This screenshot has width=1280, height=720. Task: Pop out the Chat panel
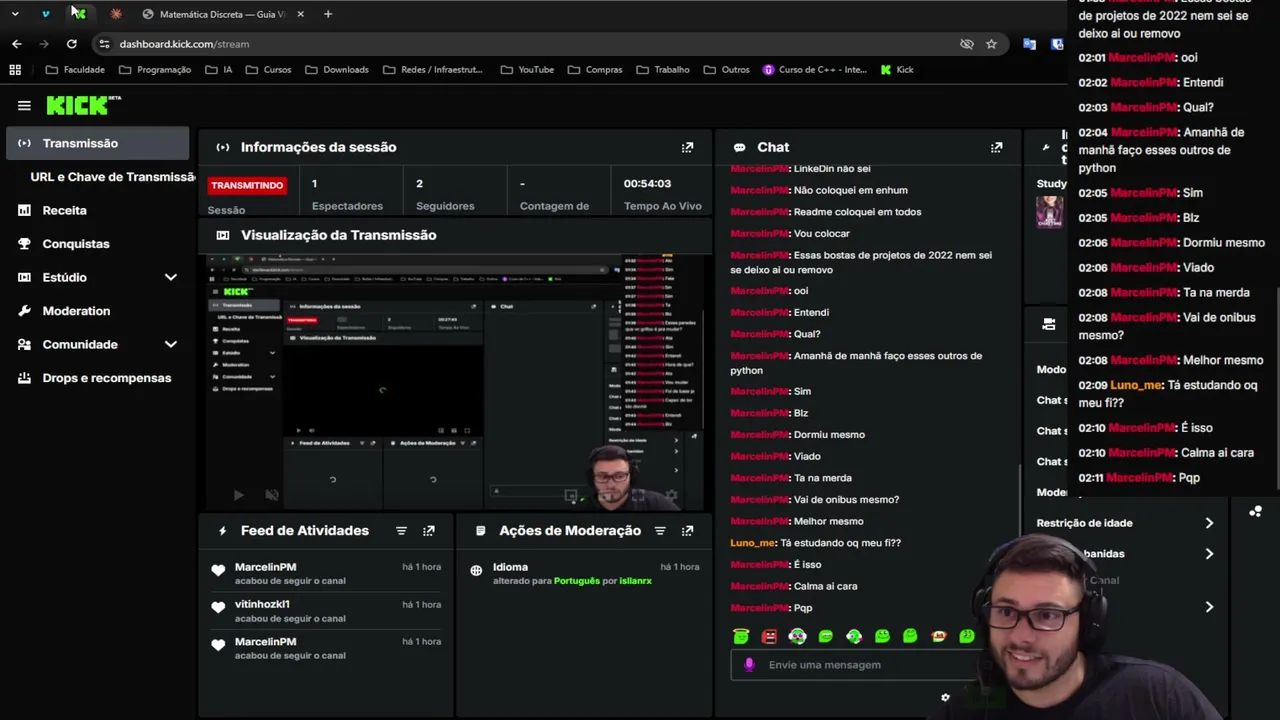(x=996, y=147)
